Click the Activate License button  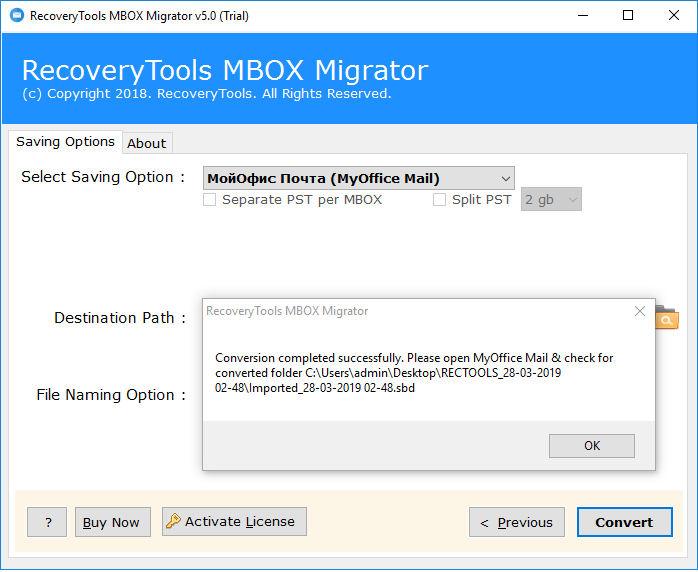(x=234, y=521)
